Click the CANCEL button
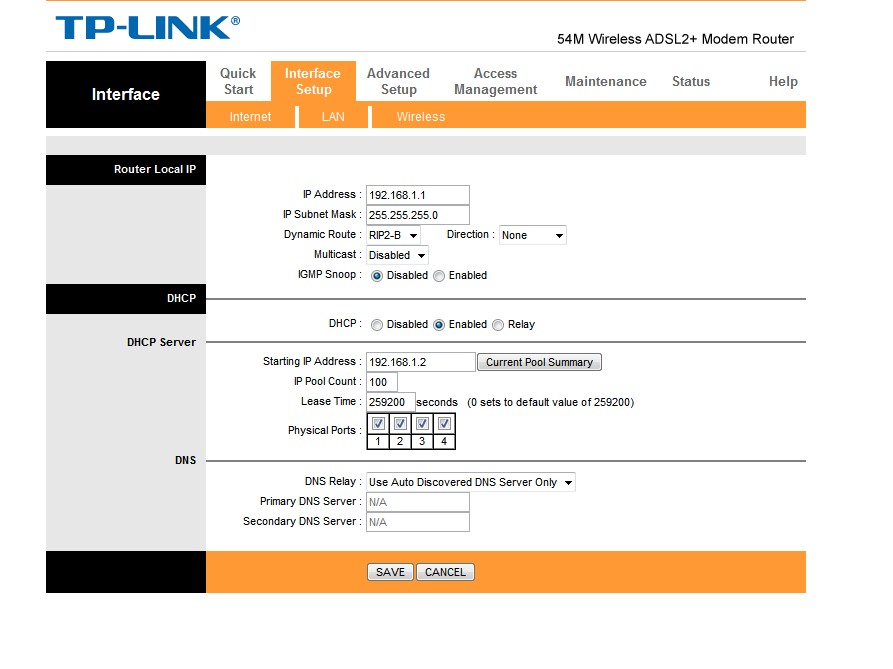The width and height of the screenshot is (893, 669). [x=445, y=572]
